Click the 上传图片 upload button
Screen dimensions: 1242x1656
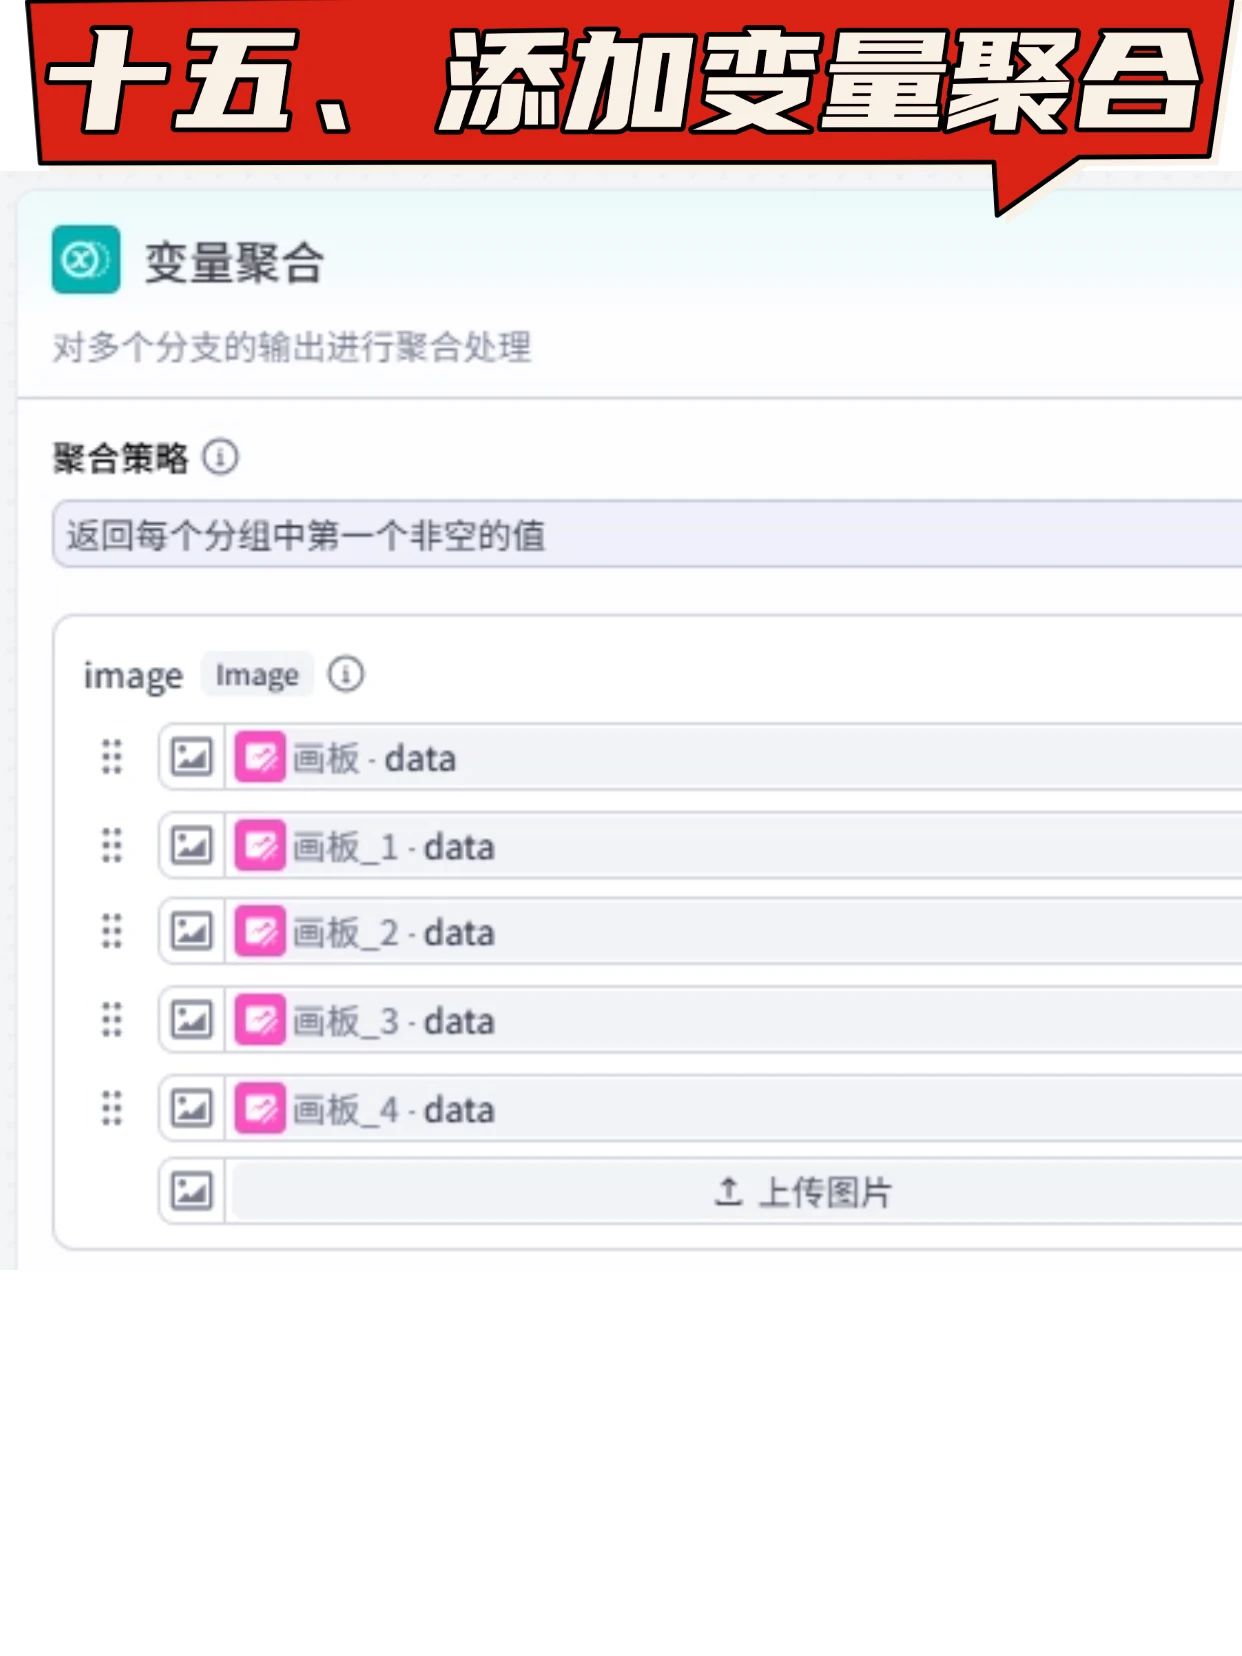pyautogui.click(x=737, y=1191)
